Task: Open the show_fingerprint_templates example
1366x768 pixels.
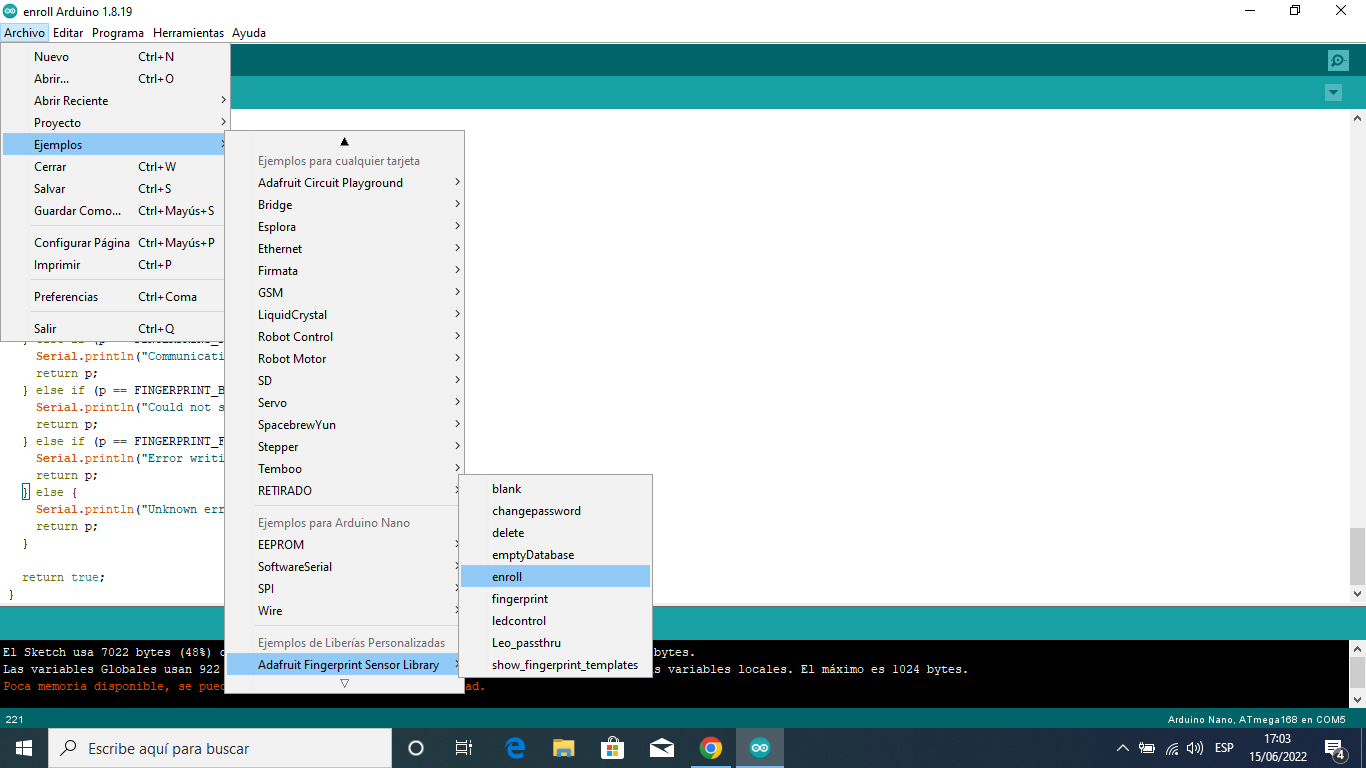Action: [556, 665]
